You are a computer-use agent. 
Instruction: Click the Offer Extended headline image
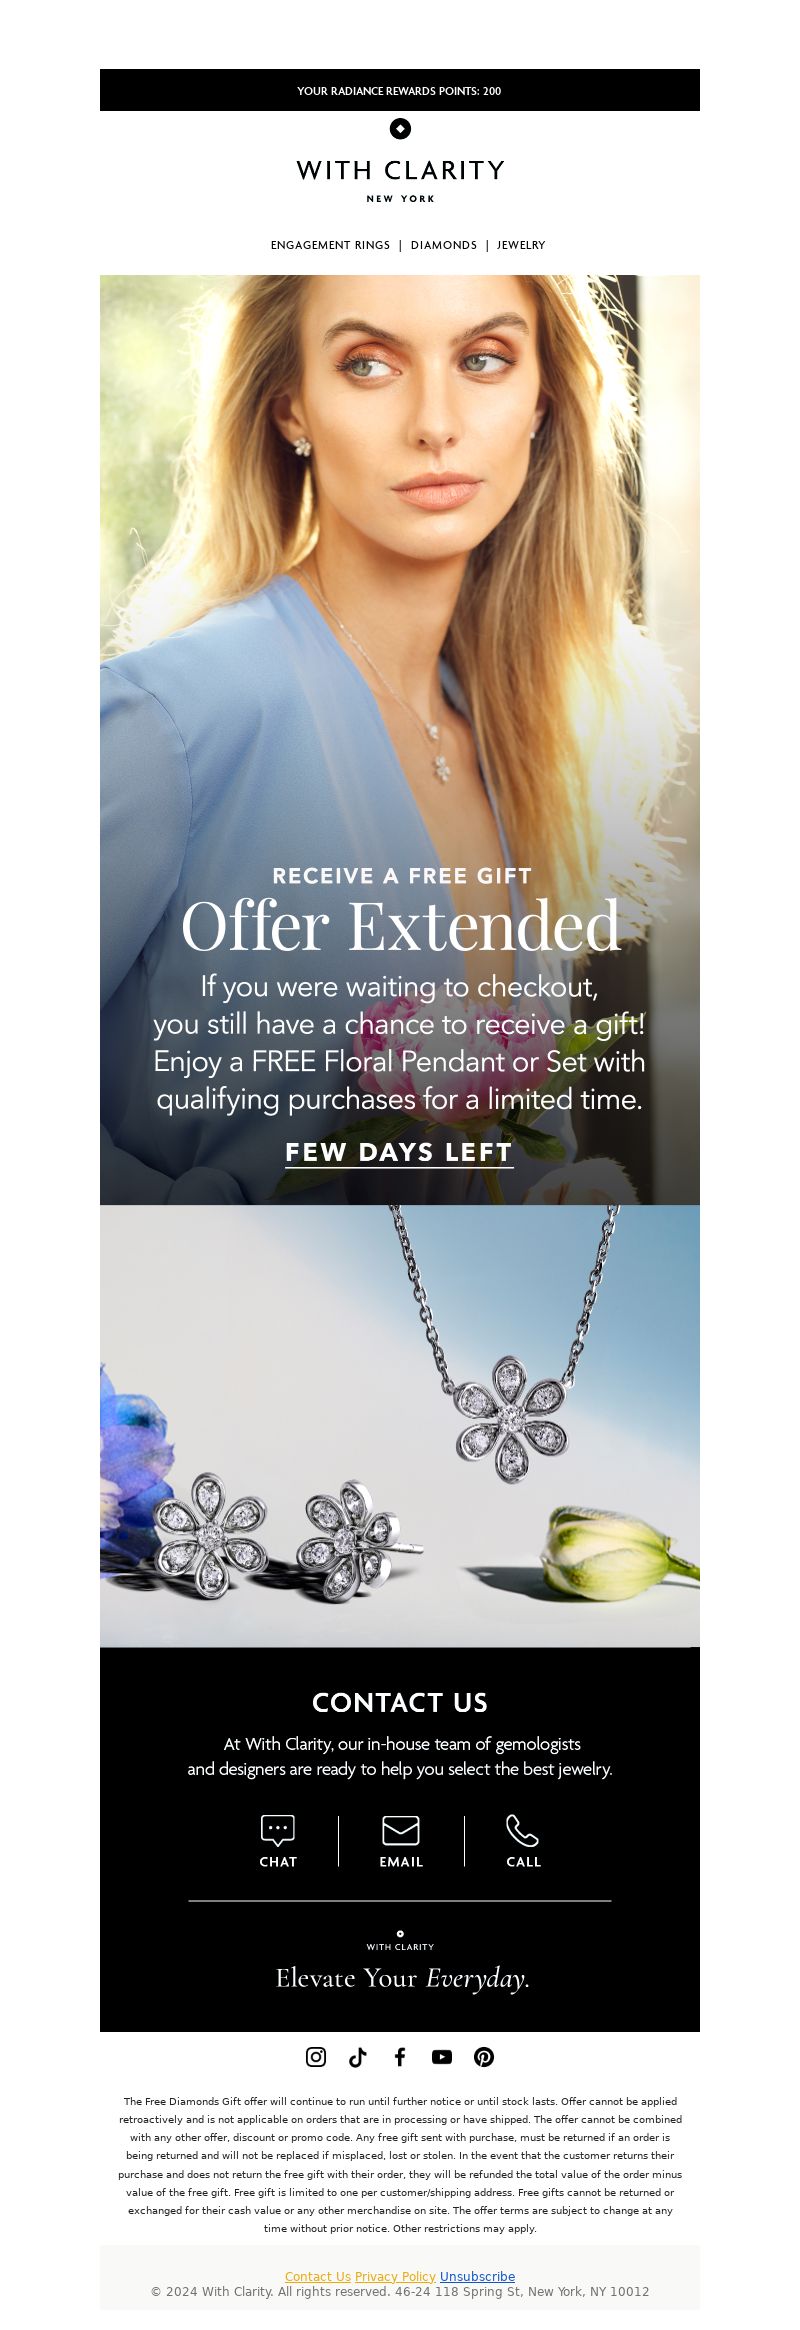point(400,740)
